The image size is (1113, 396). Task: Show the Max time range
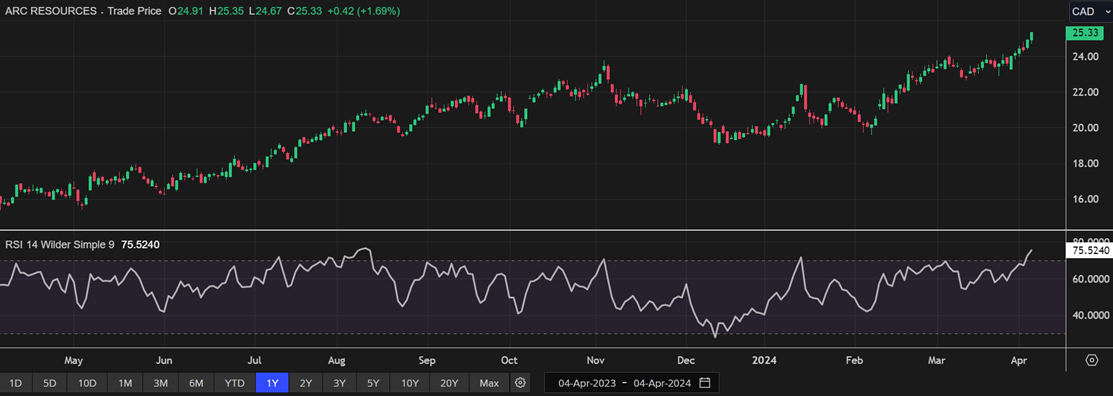pos(489,383)
